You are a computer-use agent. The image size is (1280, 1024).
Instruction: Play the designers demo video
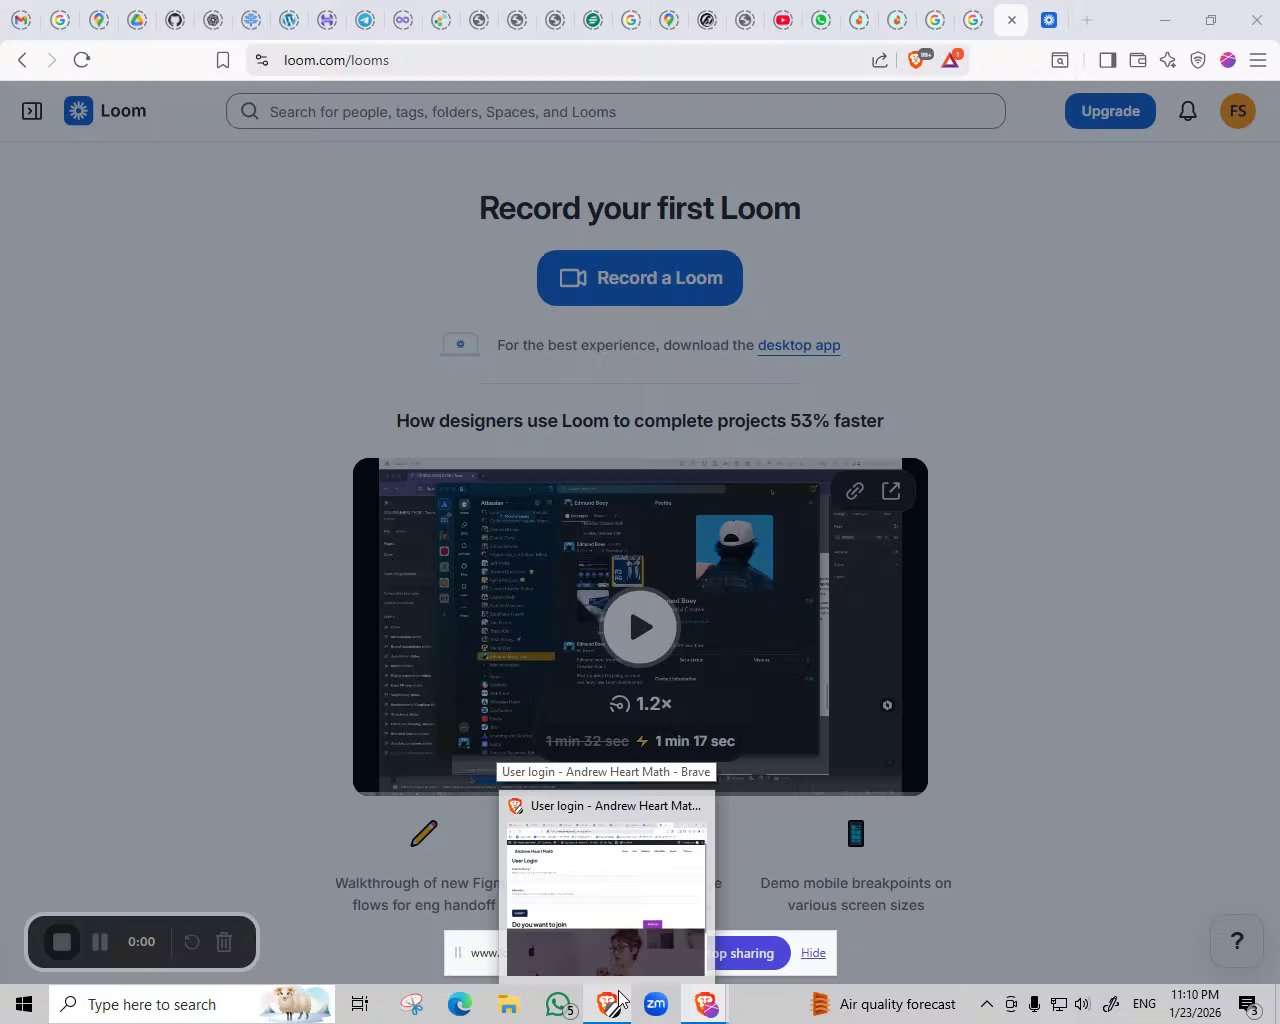click(x=640, y=627)
